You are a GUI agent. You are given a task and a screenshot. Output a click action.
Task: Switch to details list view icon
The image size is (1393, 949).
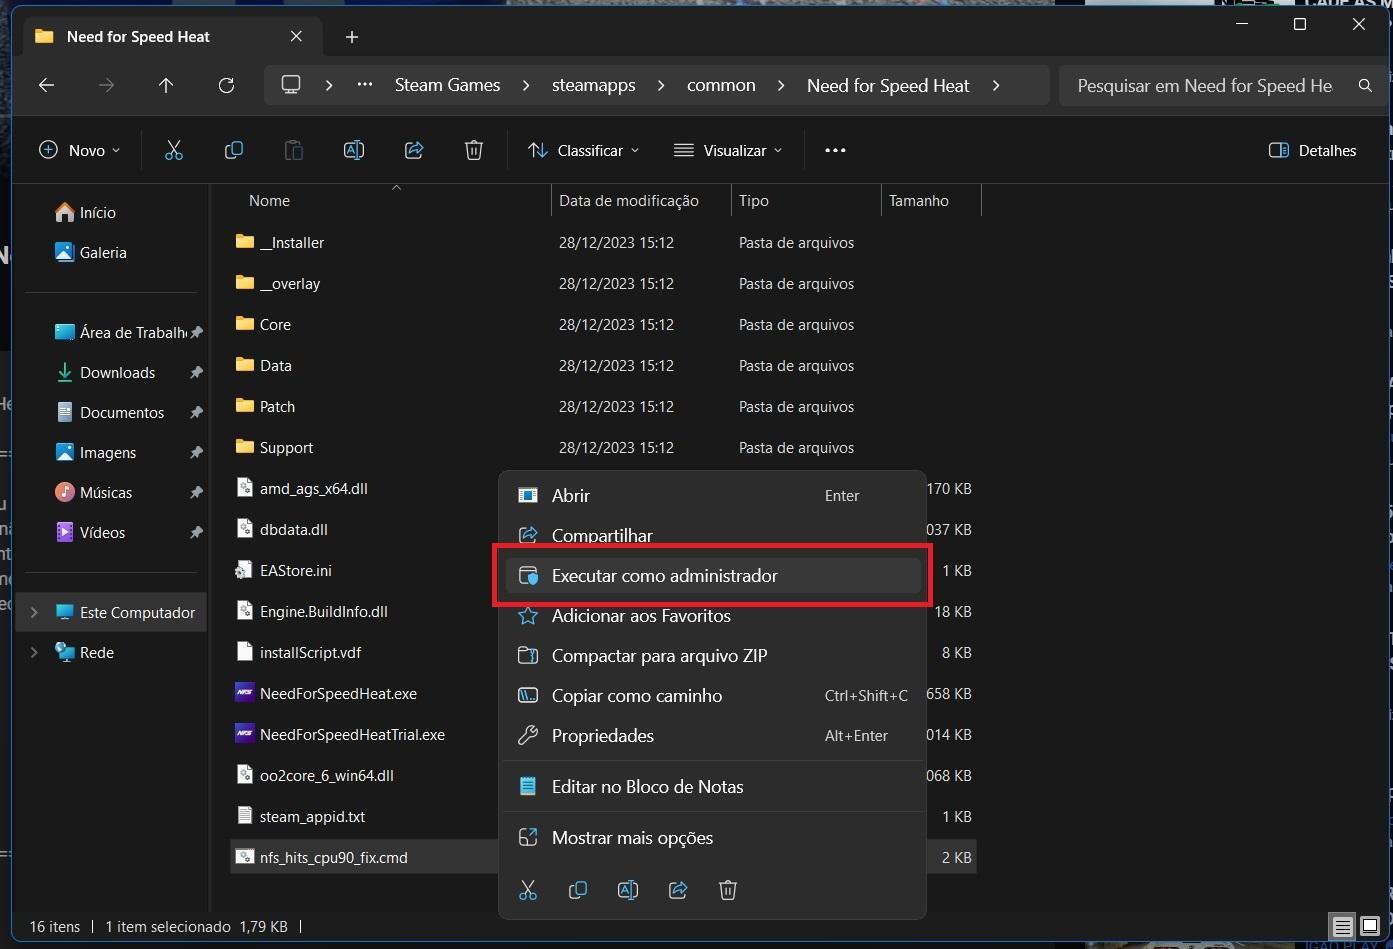pyautogui.click(x=1343, y=927)
